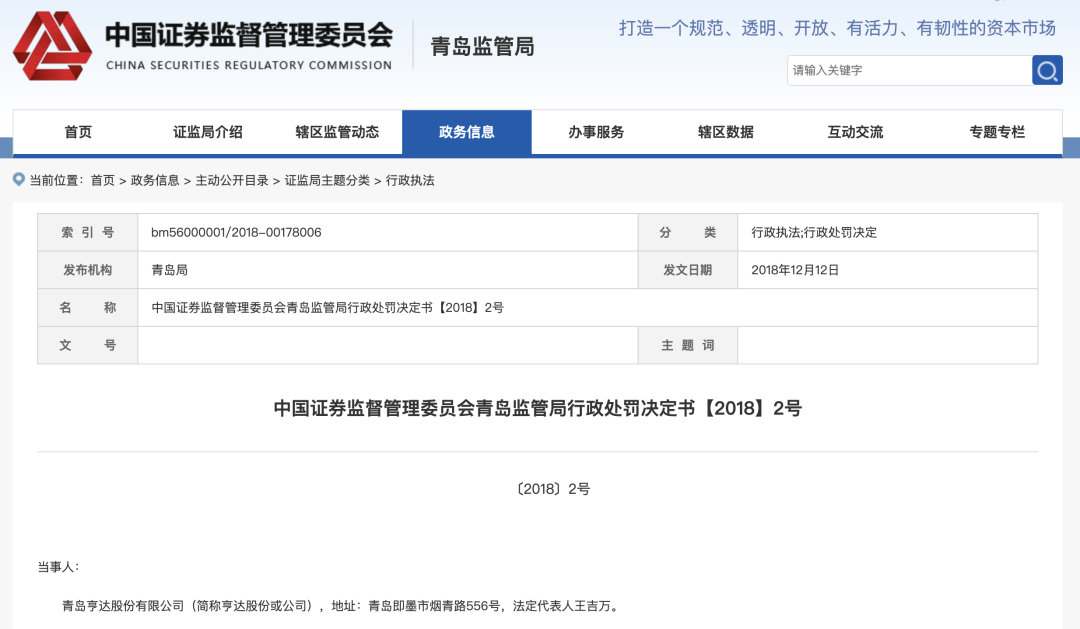Select index number bm56000001/2018-00178006
This screenshot has height=629, width=1080.
236,232
